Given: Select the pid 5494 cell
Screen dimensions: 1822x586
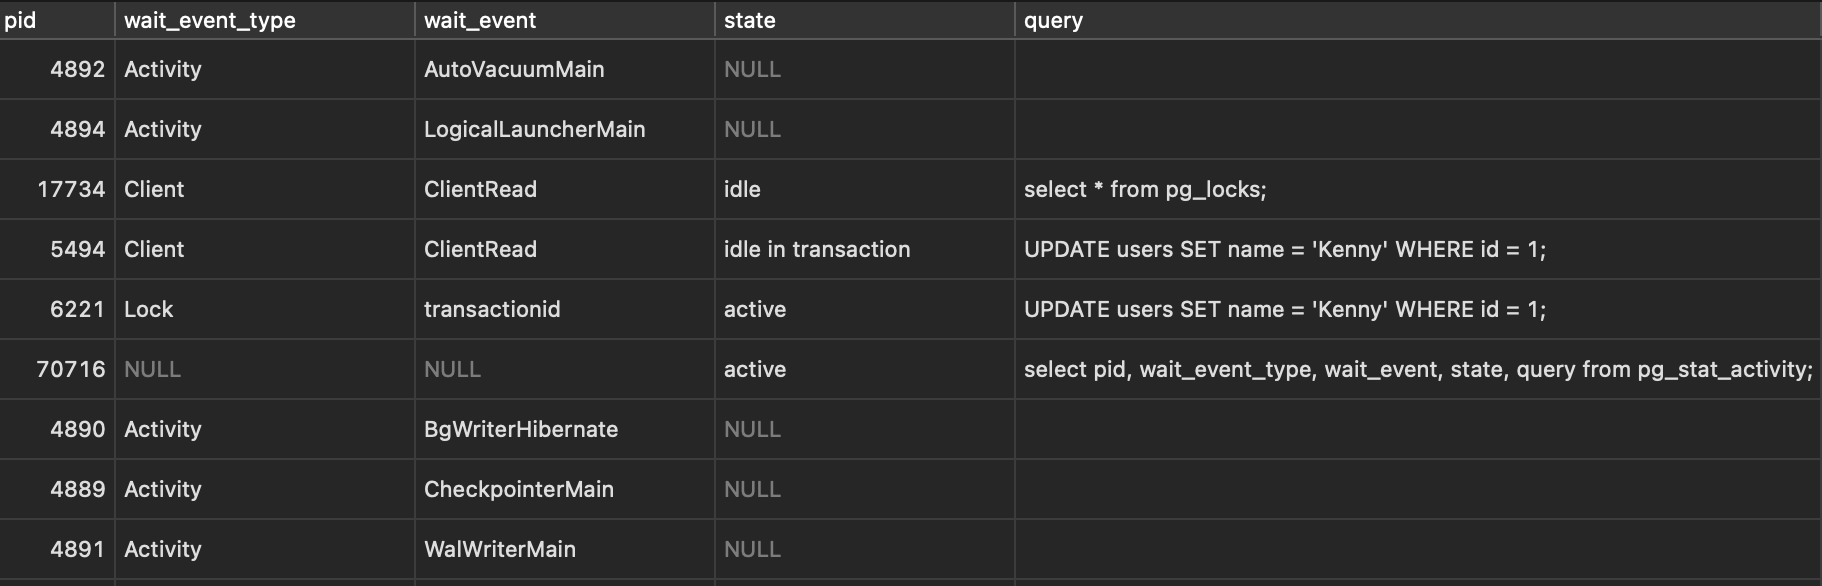Looking at the screenshot, I should pyautogui.click(x=77, y=249).
